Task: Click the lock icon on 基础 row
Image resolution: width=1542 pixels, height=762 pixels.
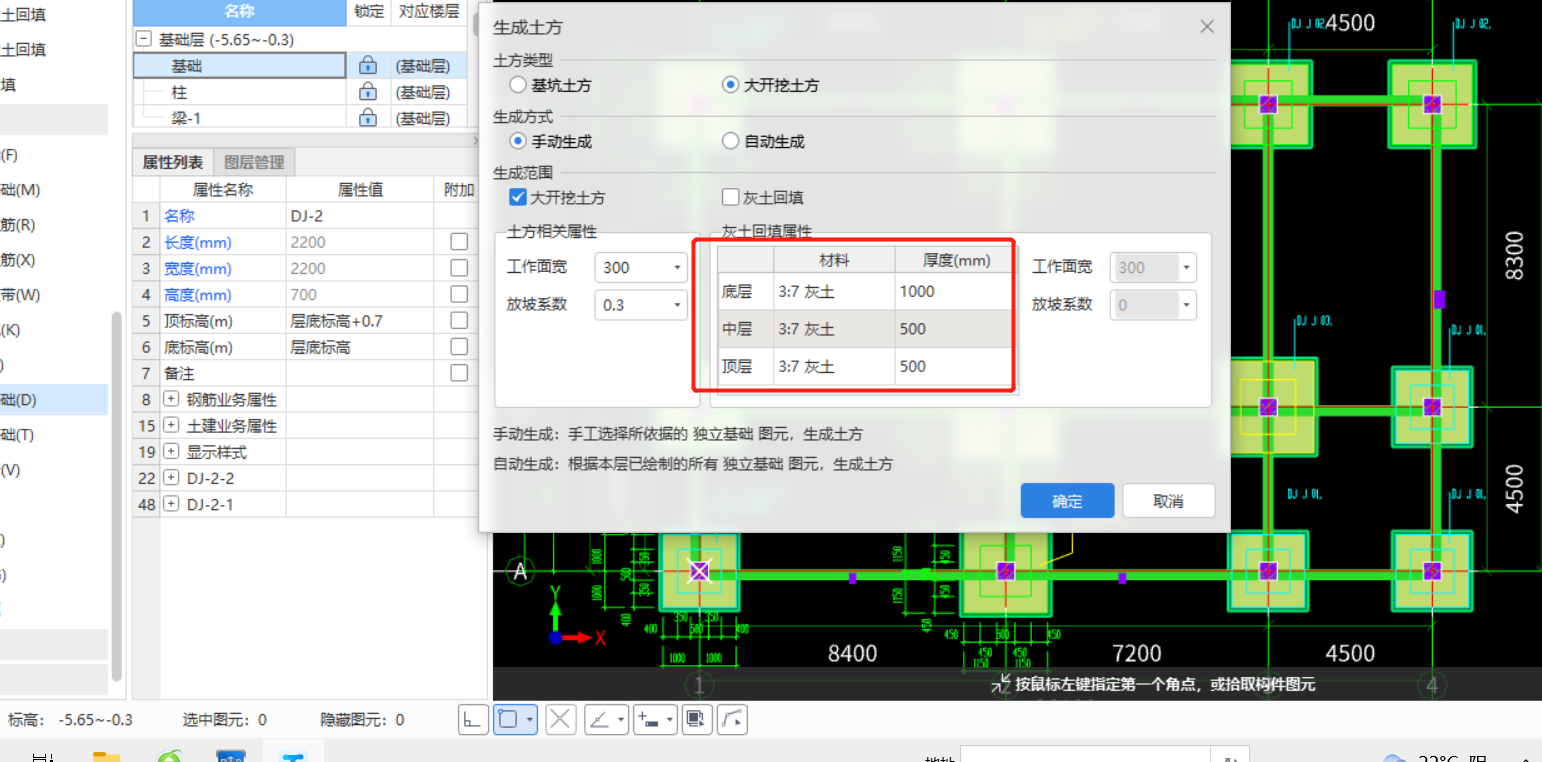Action: pyautogui.click(x=367, y=66)
